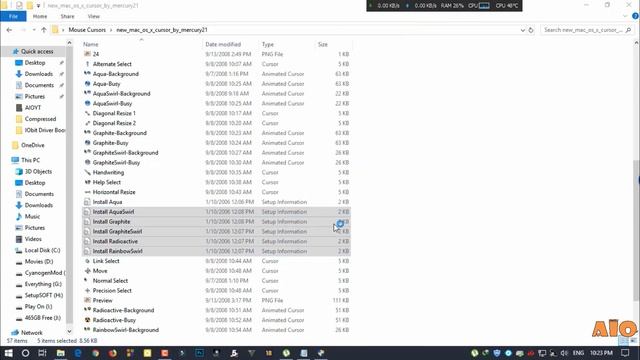Select This PC in the navigation pane
The height and width of the screenshot is (360, 640).
point(30,160)
